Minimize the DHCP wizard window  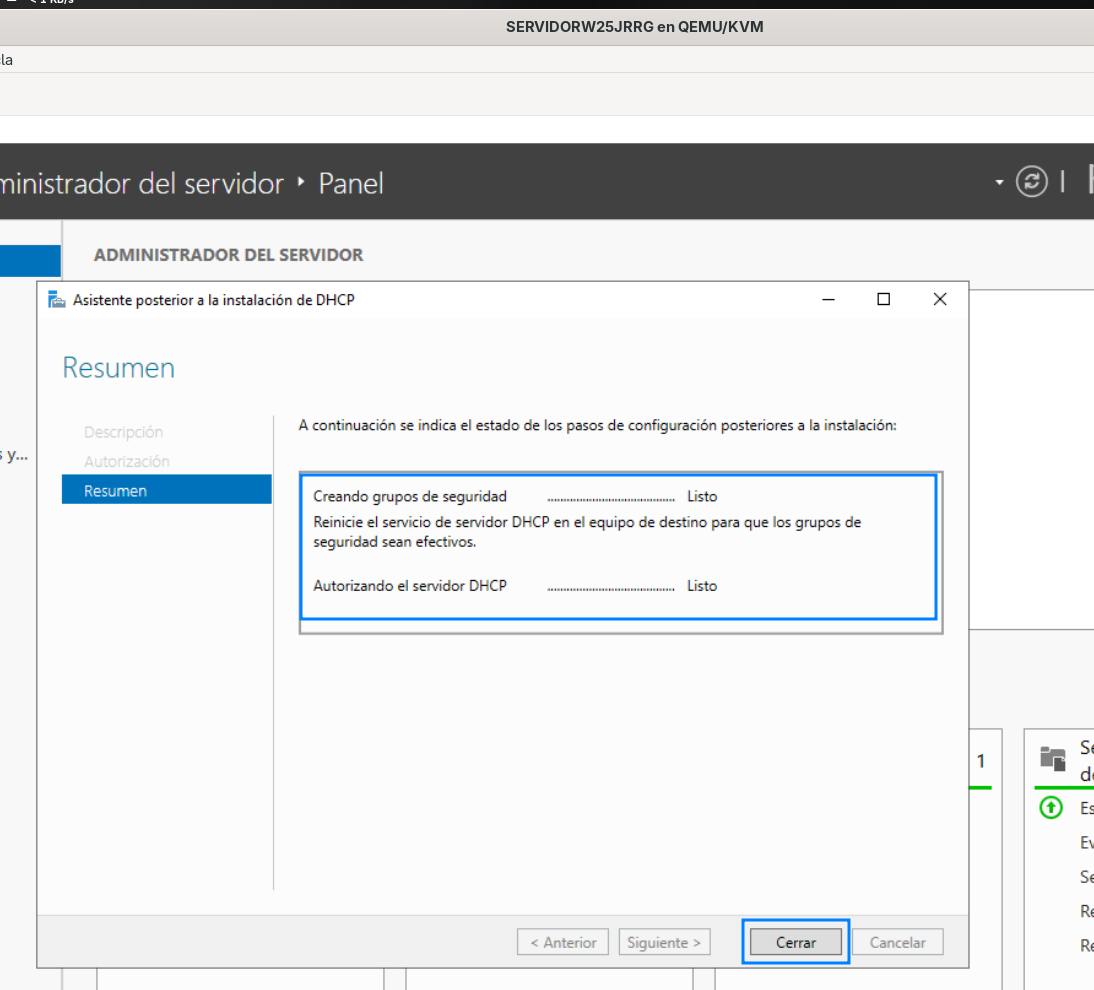[x=828, y=299]
